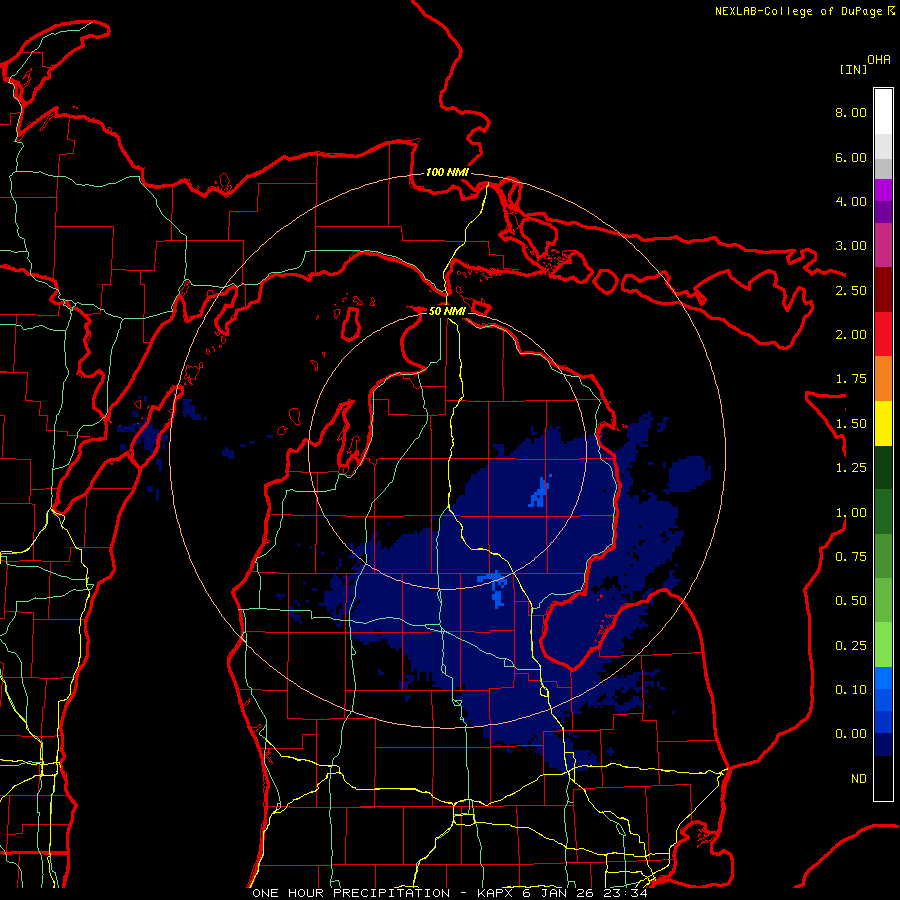
Task: Click the 50 NMI range ring label
Action: click(447, 311)
